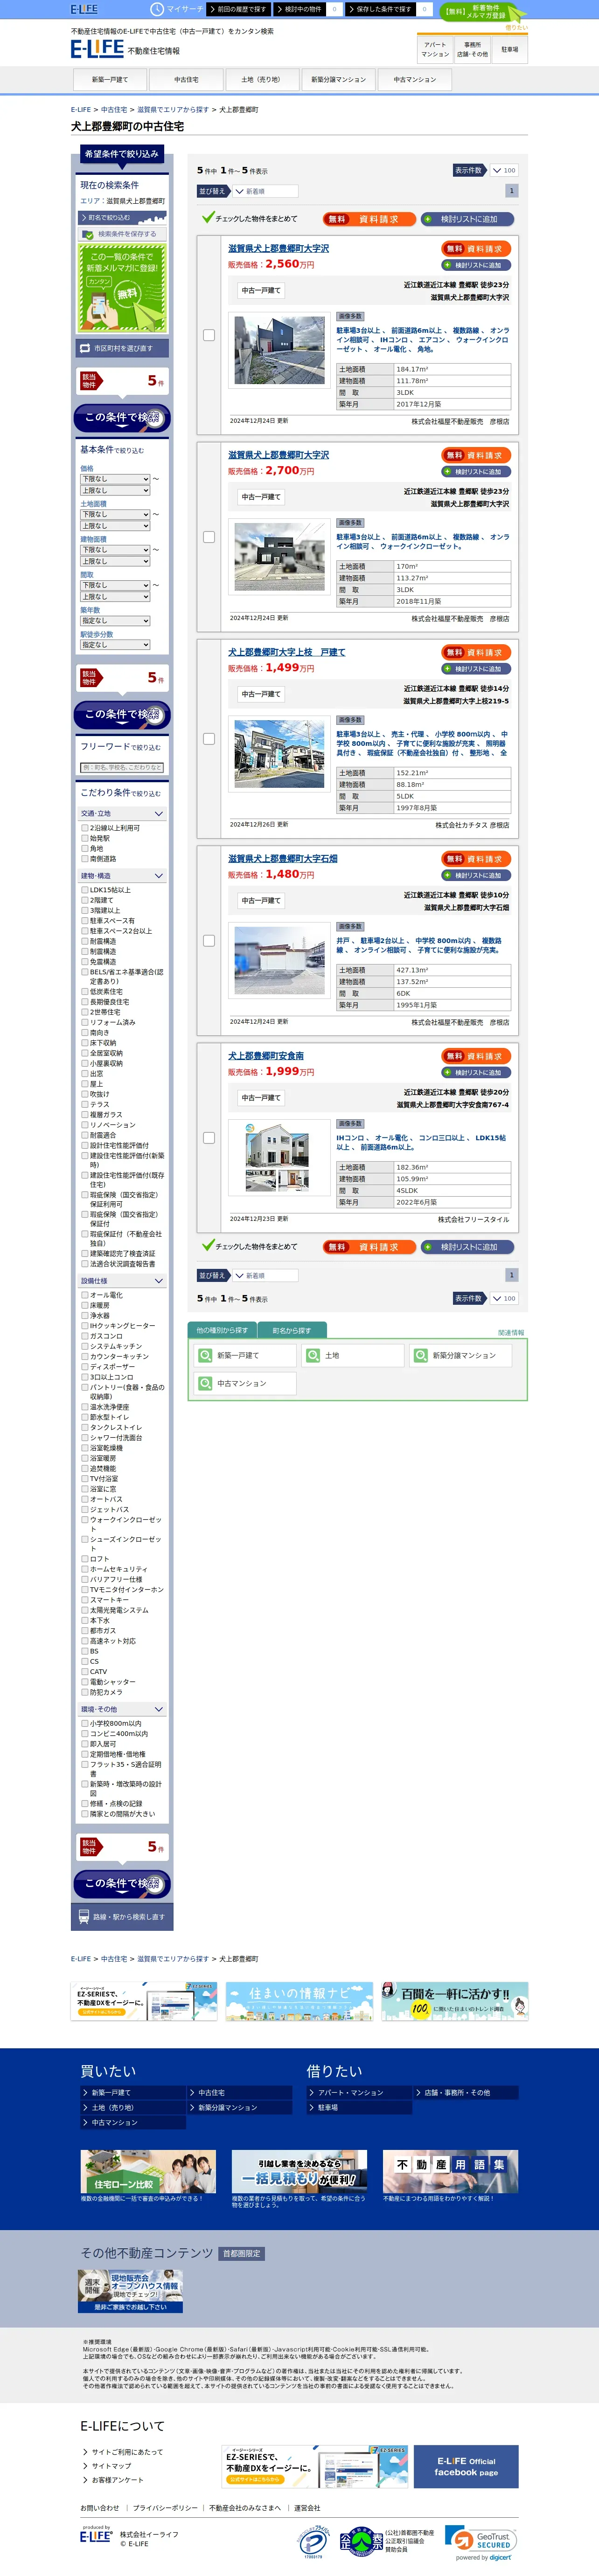599x2576 pixels.
Task: Open EZ-SERIES banner in footer section
Action: click(315, 2466)
